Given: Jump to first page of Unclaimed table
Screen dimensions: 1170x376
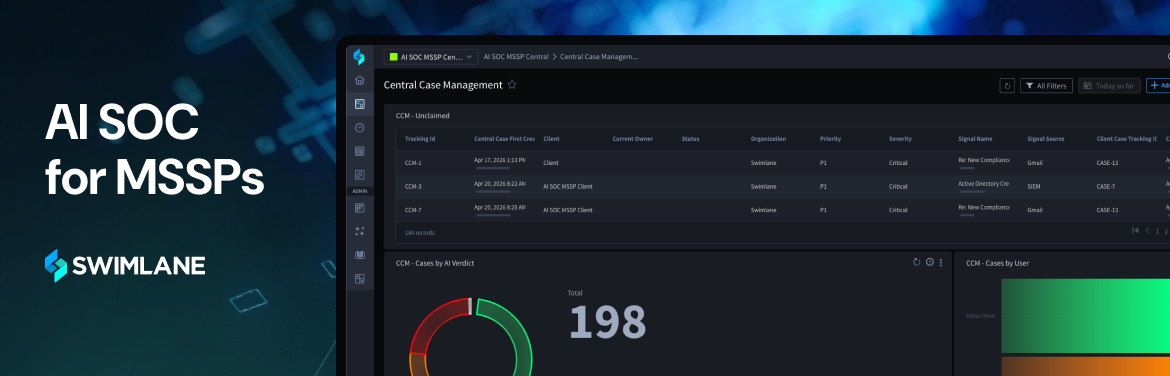Looking at the screenshot, I should pos(1136,231).
